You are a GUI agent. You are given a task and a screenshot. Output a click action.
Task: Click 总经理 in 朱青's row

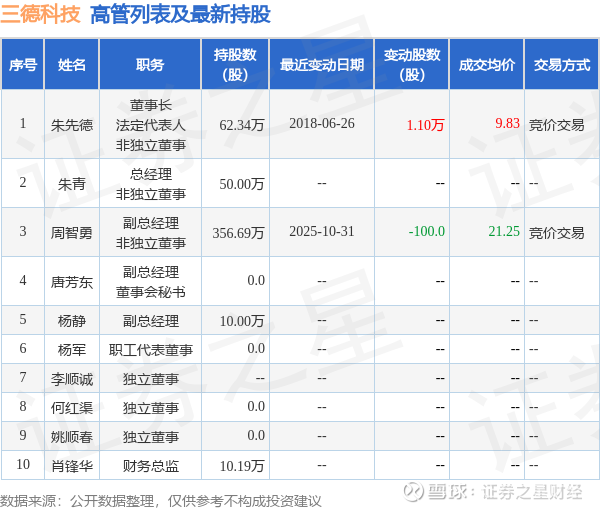pos(150,174)
